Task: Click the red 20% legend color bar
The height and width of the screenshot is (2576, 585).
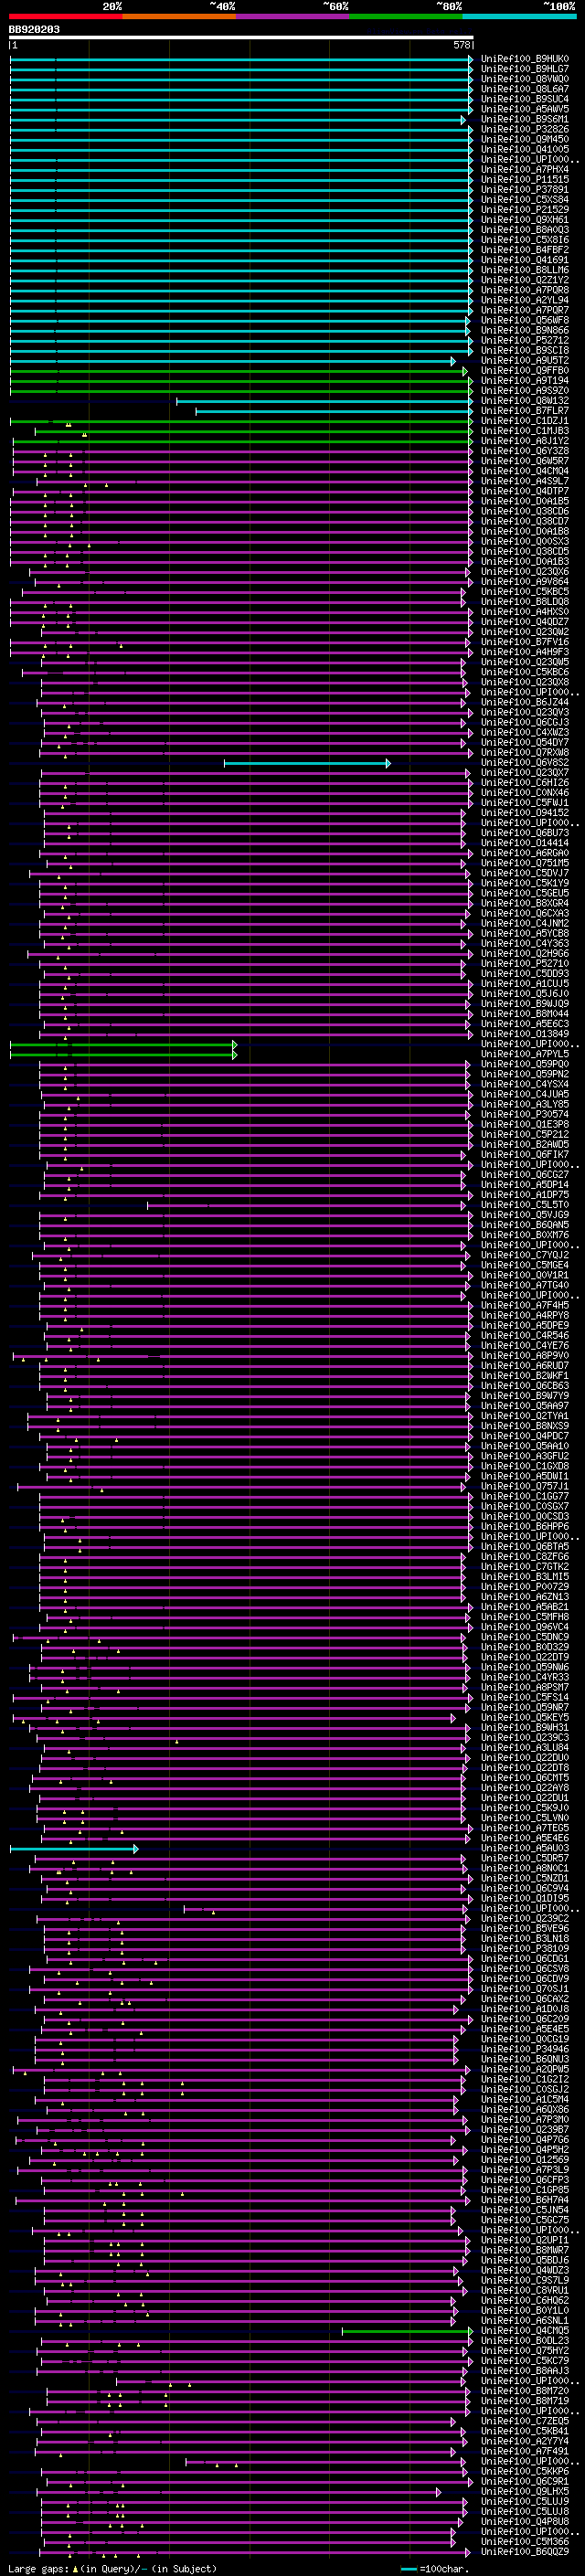Action: 65,17
